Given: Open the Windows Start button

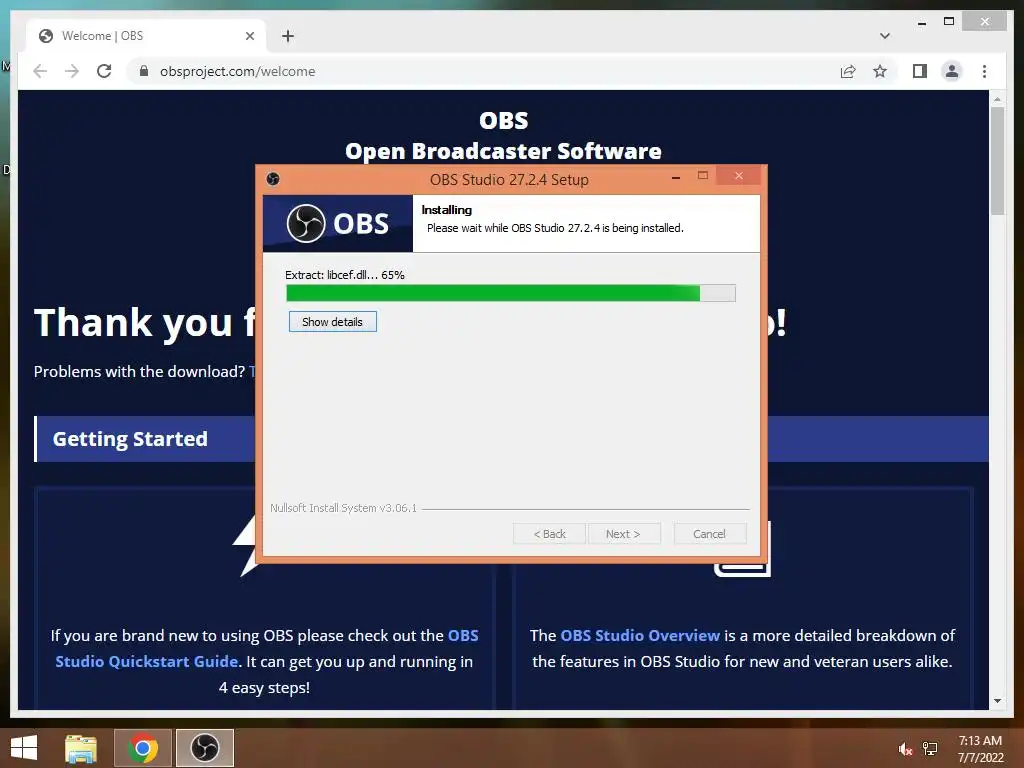Looking at the screenshot, I should (24, 748).
